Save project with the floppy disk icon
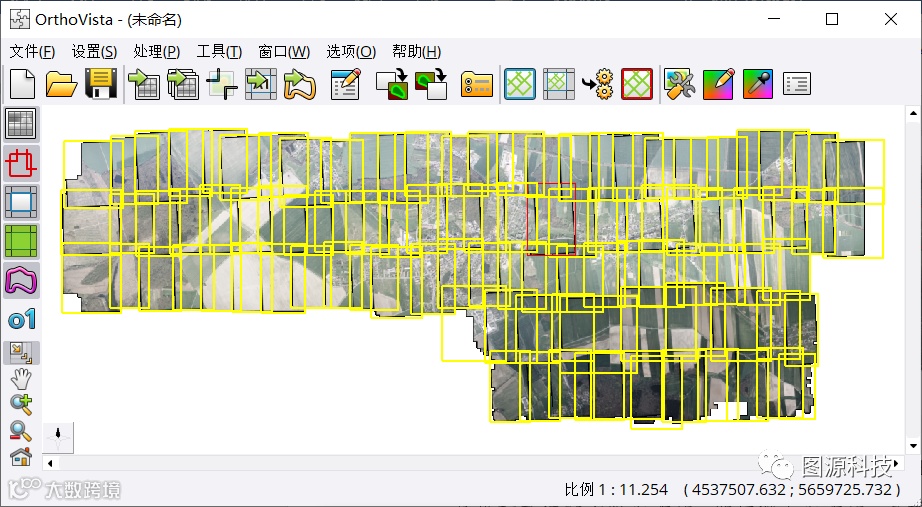Screen dimensions: 922x507 [x=101, y=84]
